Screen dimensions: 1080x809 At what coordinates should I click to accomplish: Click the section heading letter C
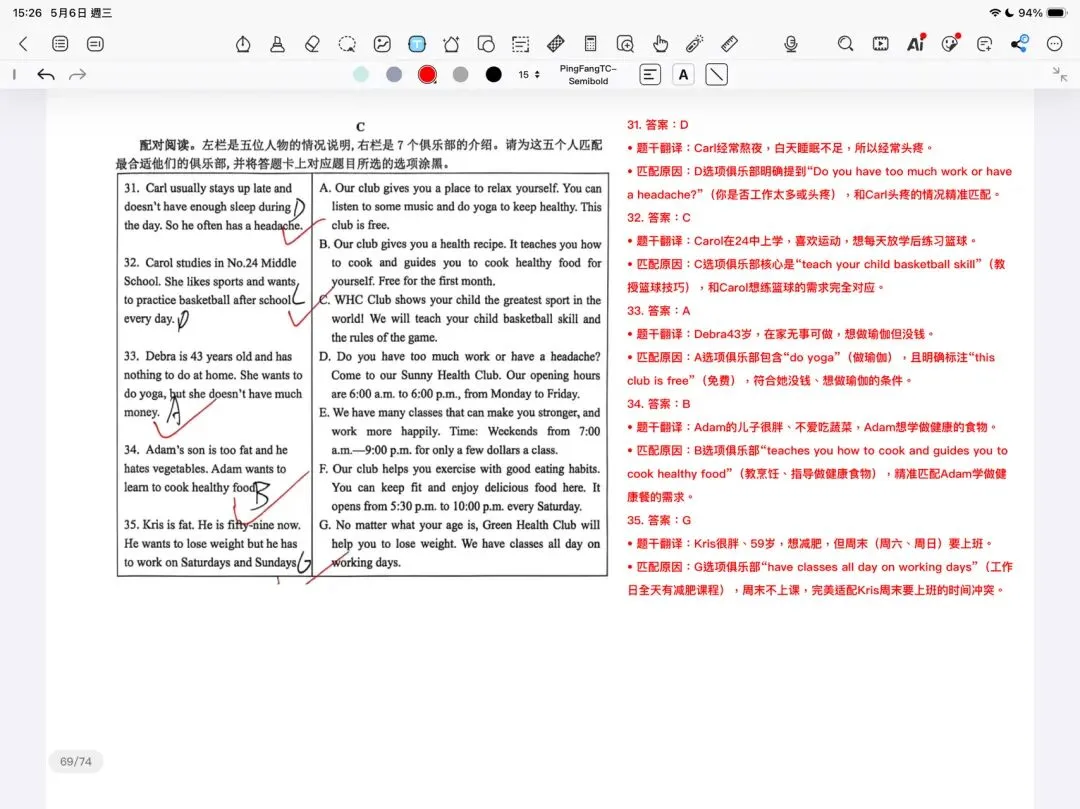tap(360, 127)
